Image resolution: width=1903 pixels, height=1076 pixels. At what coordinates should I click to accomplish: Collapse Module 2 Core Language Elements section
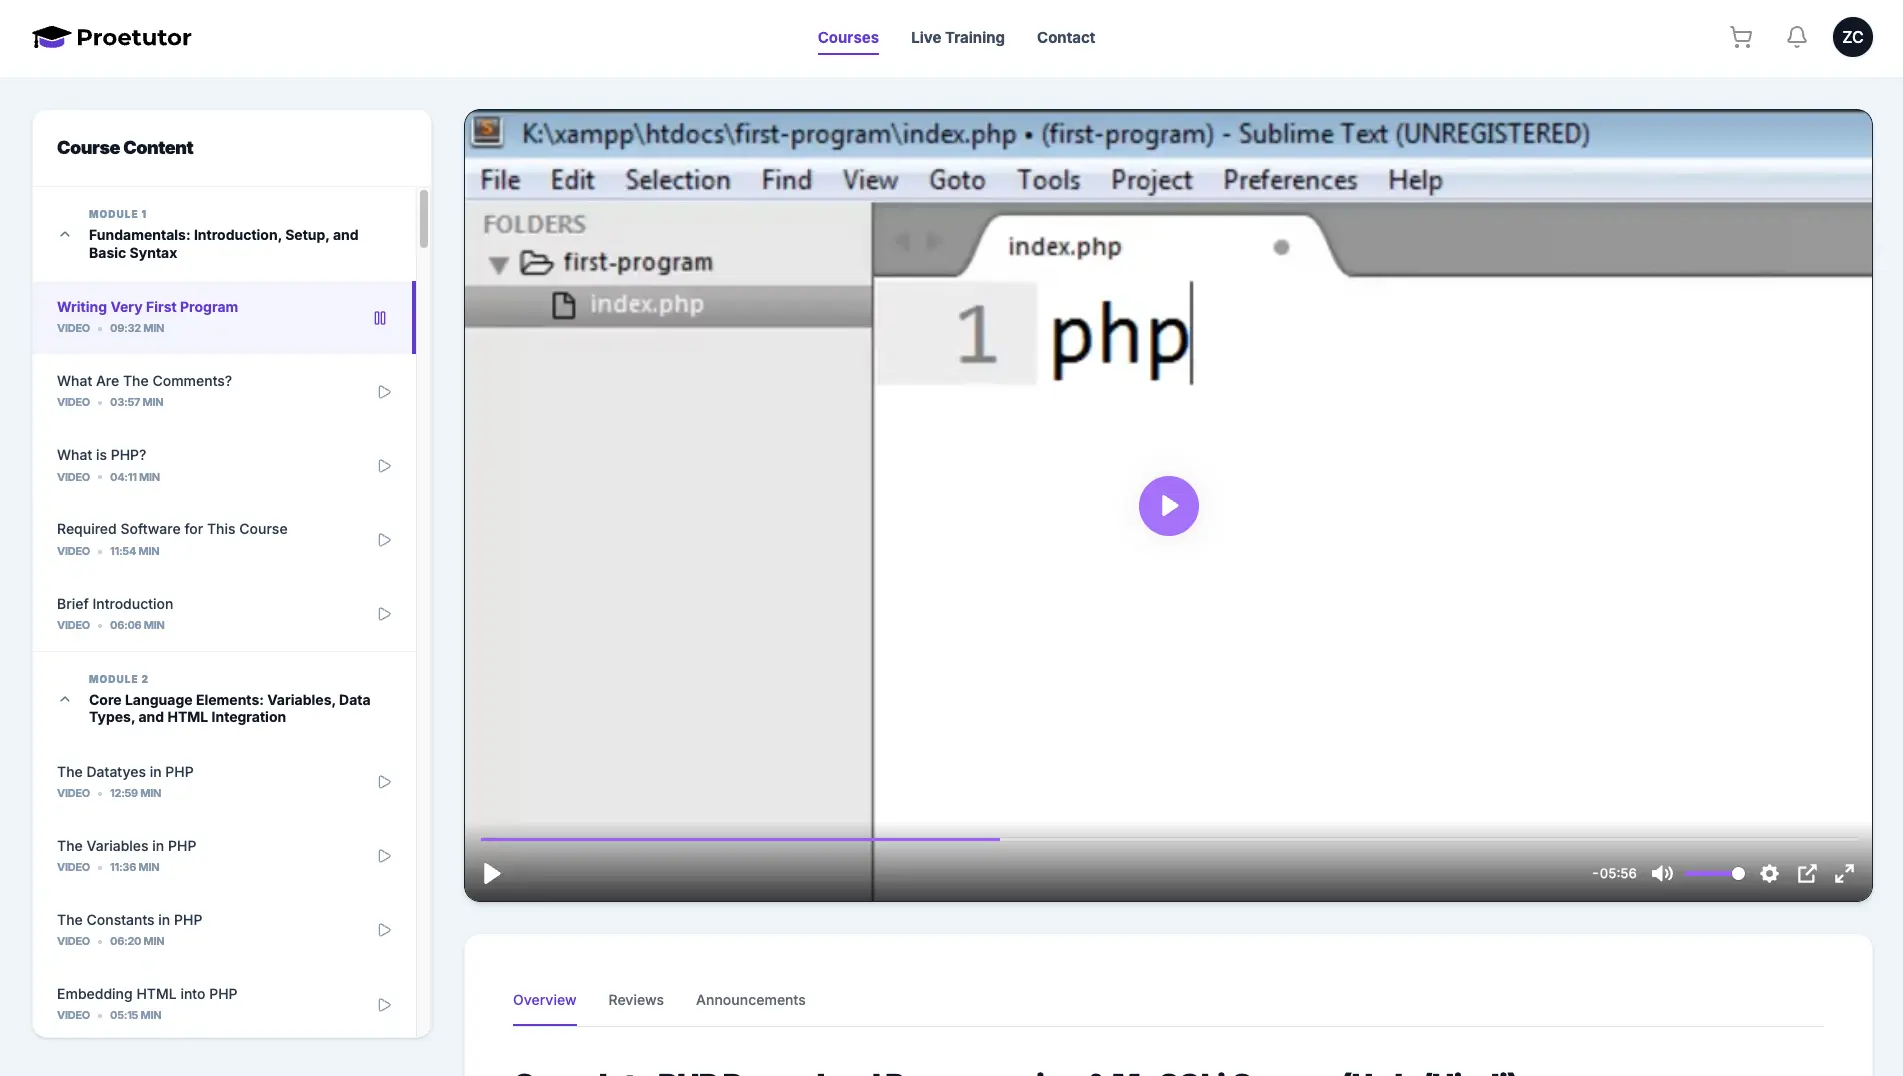pyautogui.click(x=65, y=700)
